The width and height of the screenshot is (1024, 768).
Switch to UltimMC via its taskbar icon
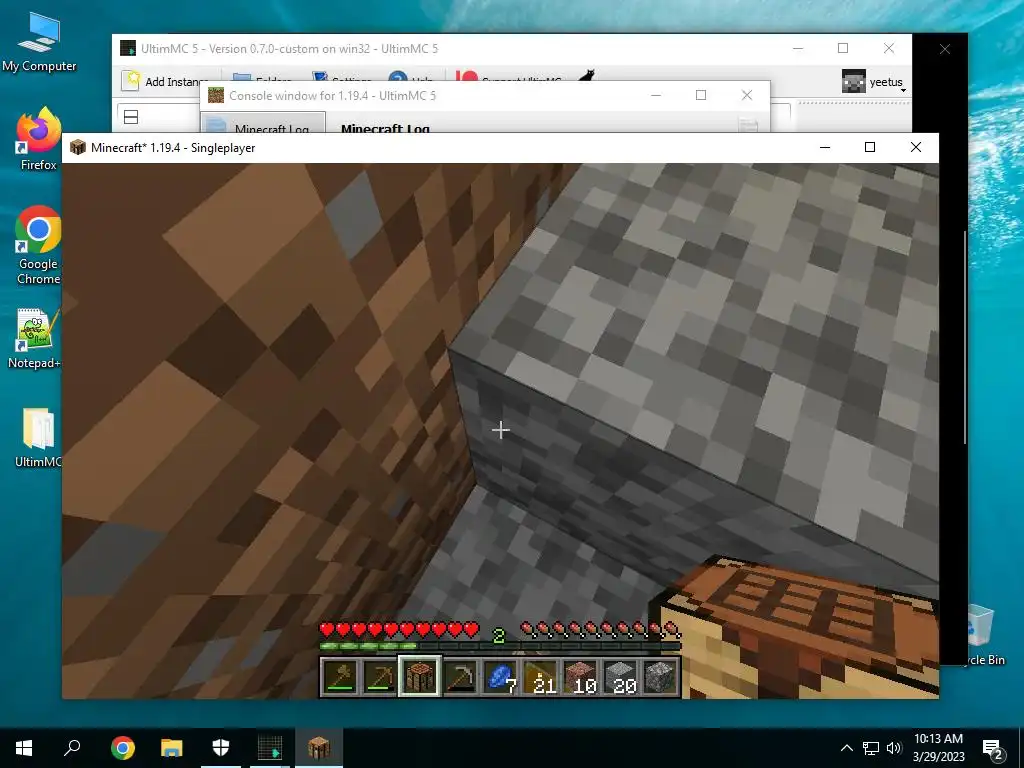[270, 748]
